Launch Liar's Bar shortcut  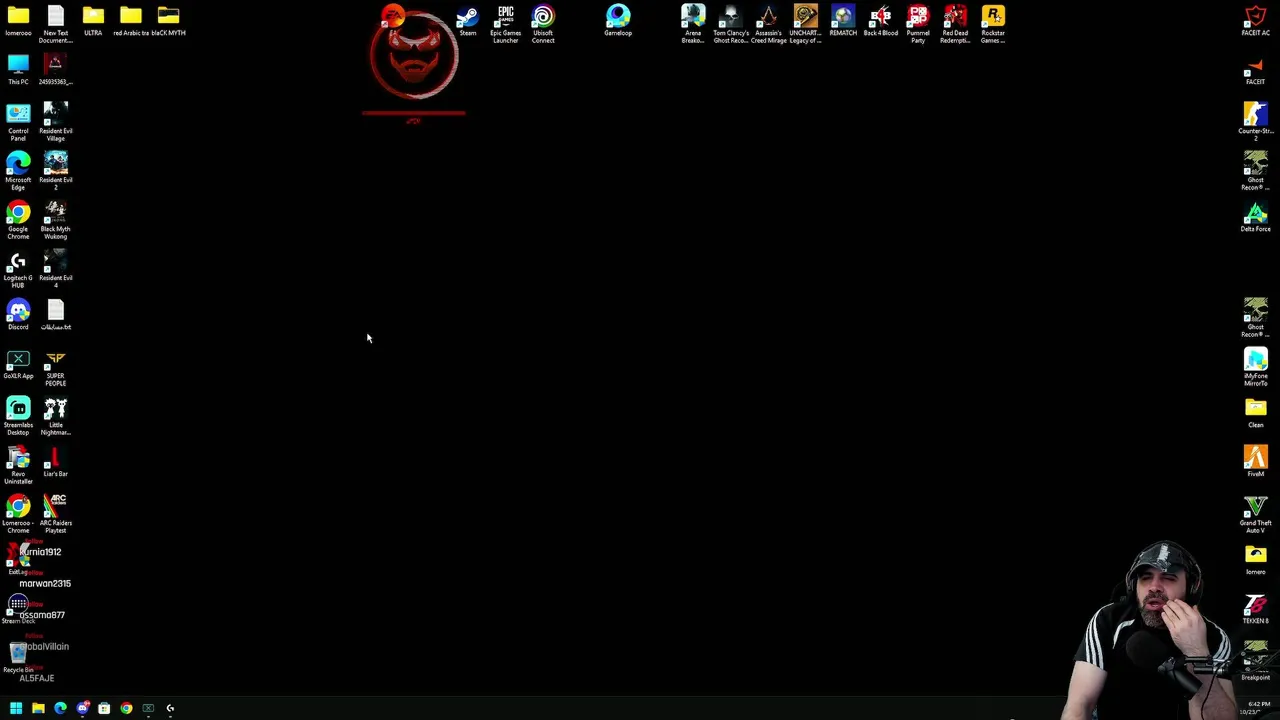(56, 462)
